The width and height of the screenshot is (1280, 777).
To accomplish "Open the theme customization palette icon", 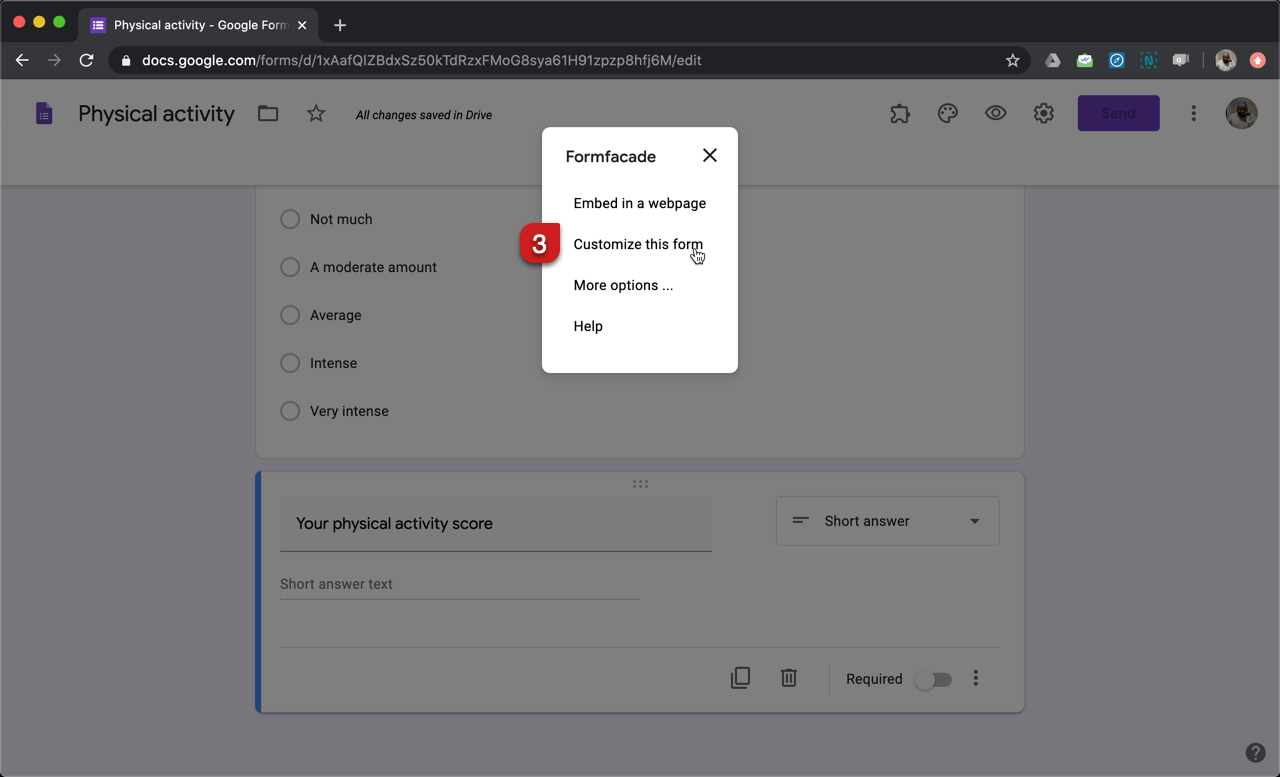I will pyautogui.click(x=947, y=113).
